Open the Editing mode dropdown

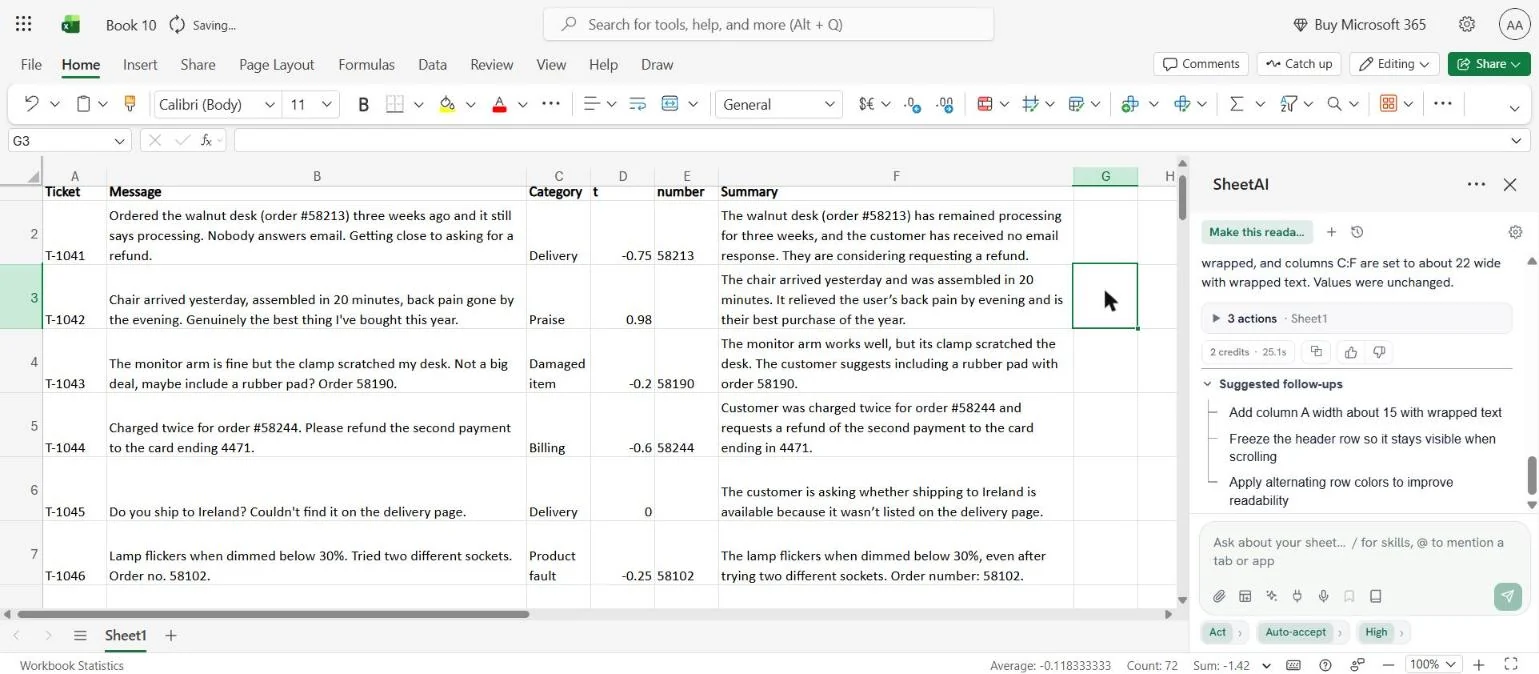tap(1394, 64)
